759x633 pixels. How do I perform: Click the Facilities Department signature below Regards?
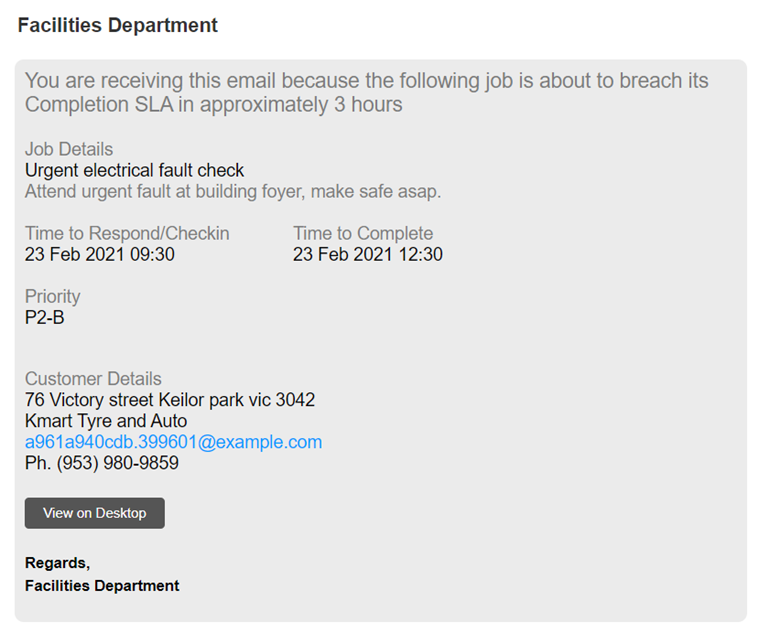tap(102, 586)
